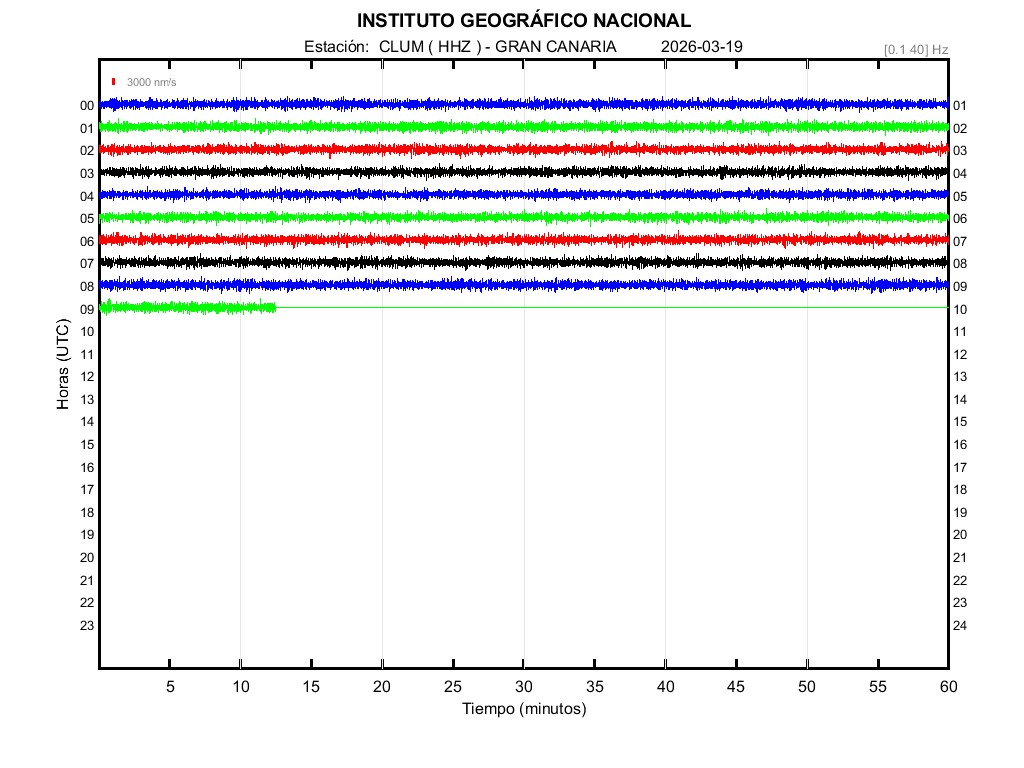Select the INSTITUTO GEOGRÁFICO NACIONAL title
Screen dimensions: 1024x768
[x=523, y=21]
